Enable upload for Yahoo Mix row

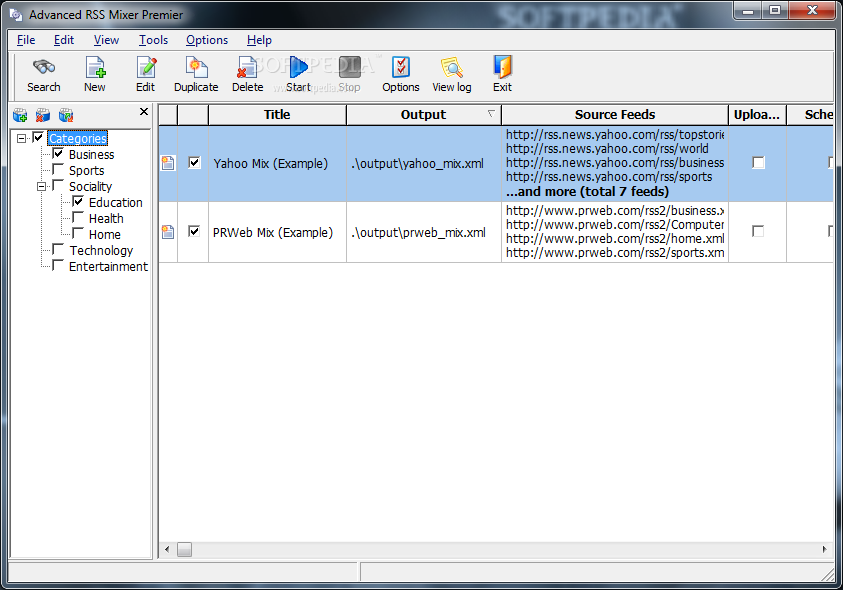[758, 162]
